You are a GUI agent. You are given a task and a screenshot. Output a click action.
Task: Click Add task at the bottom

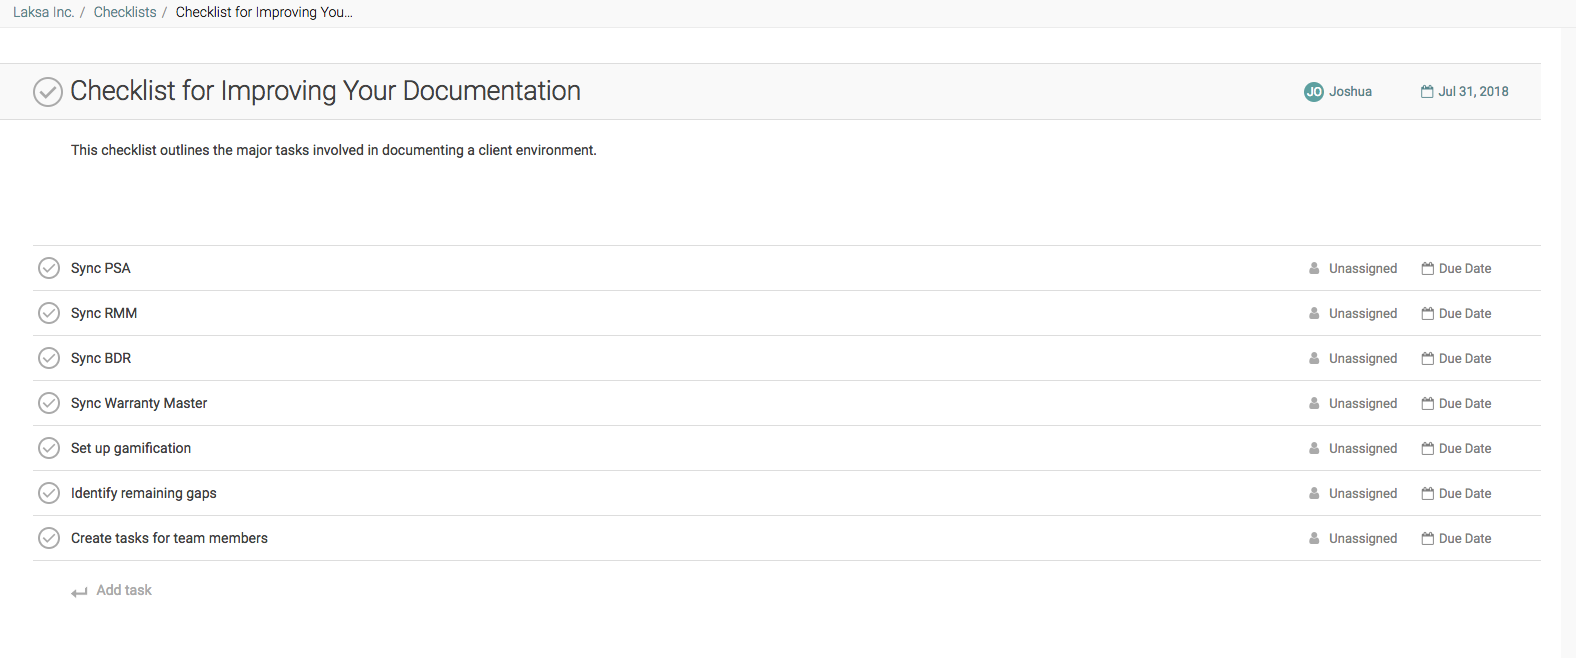(x=123, y=590)
